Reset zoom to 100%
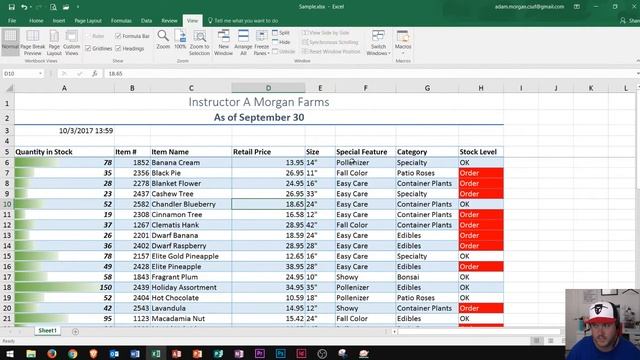 click(180, 40)
